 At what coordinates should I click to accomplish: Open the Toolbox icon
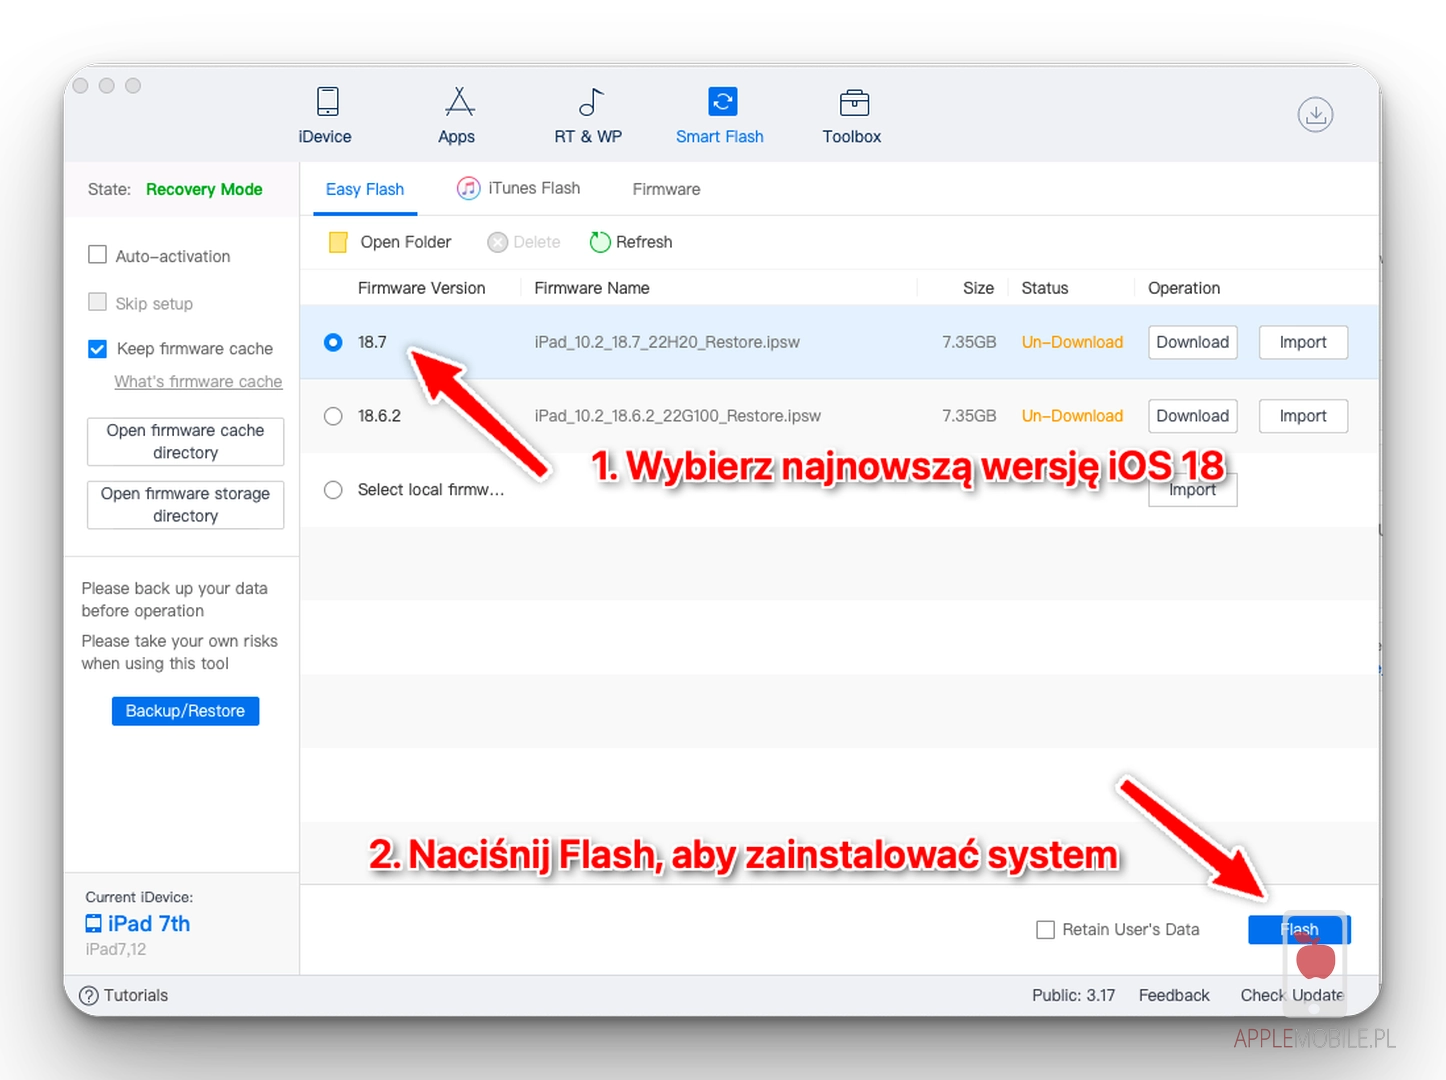tap(853, 102)
